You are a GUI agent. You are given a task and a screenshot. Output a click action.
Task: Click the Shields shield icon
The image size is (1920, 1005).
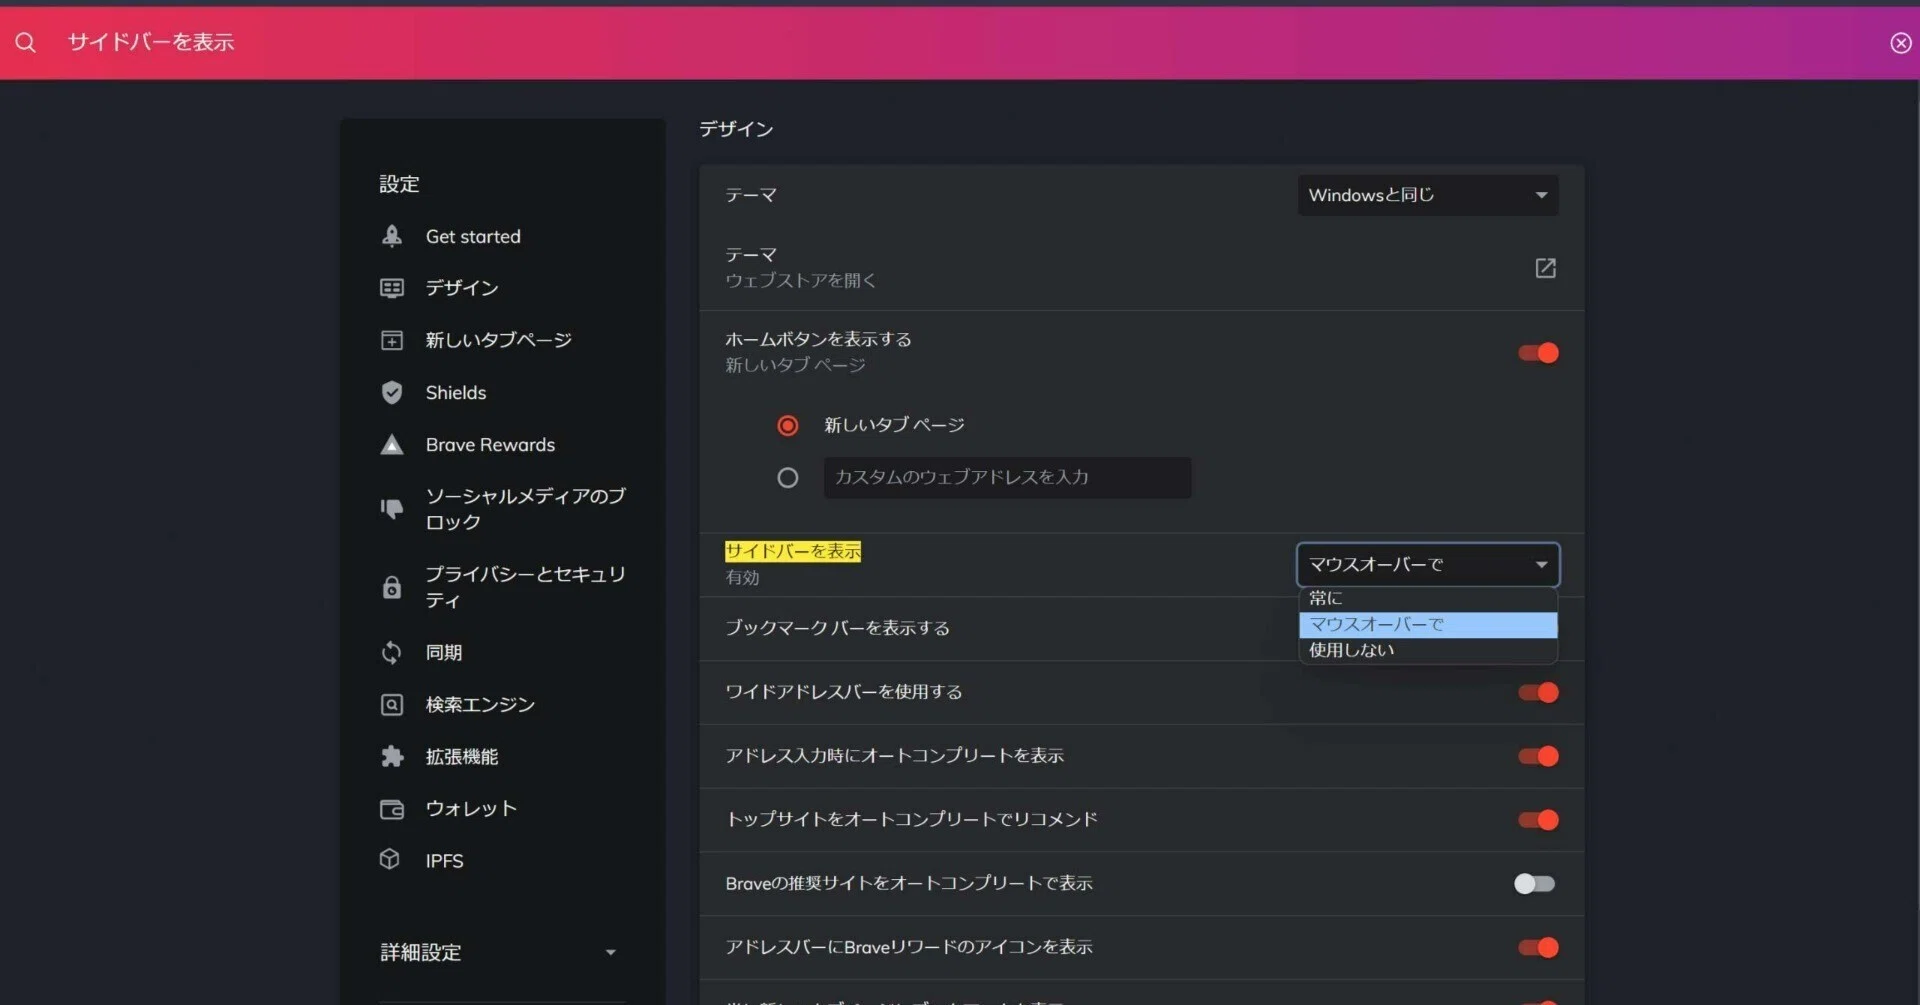tap(392, 392)
